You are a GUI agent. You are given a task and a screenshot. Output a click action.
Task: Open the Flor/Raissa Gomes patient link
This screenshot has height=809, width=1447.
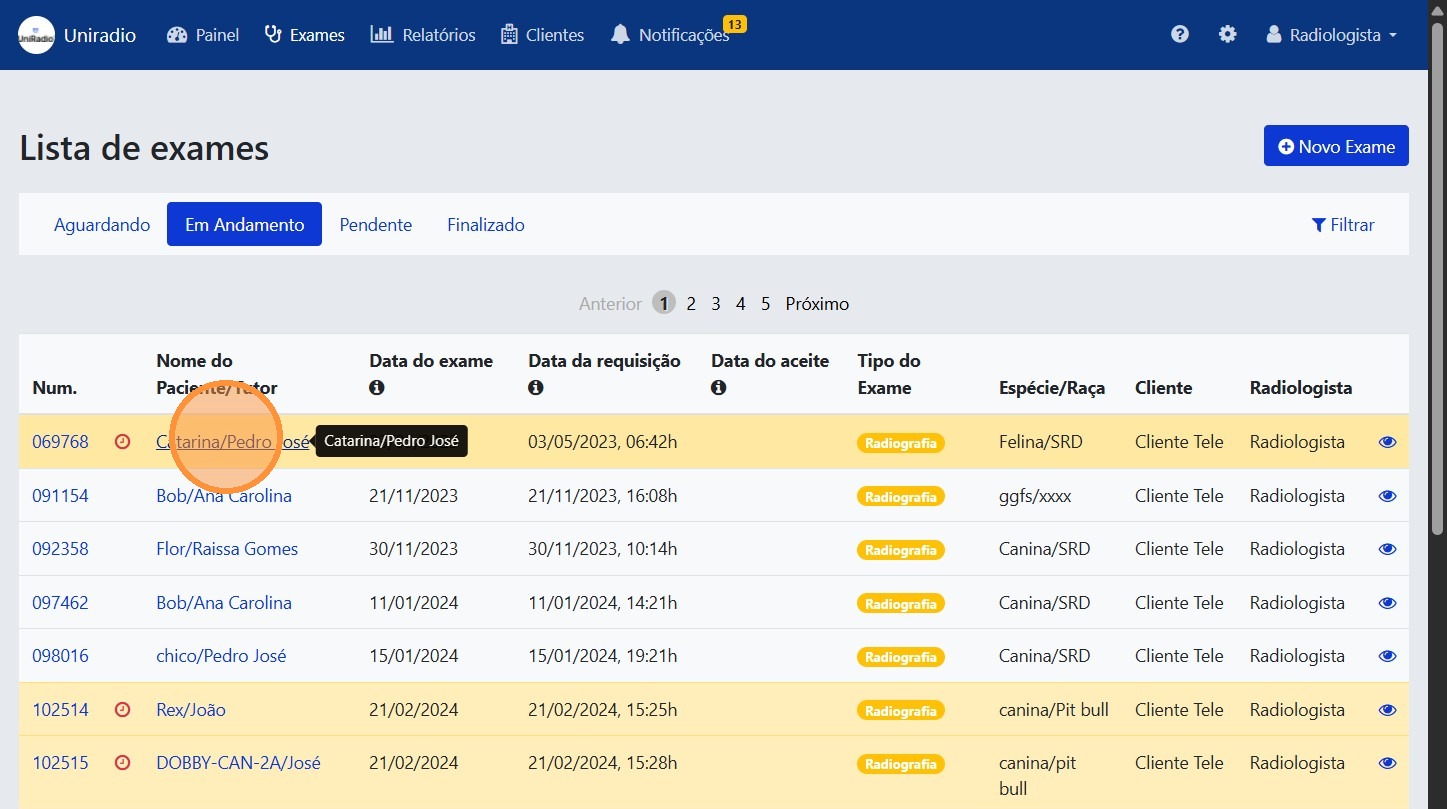pyautogui.click(x=227, y=549)
